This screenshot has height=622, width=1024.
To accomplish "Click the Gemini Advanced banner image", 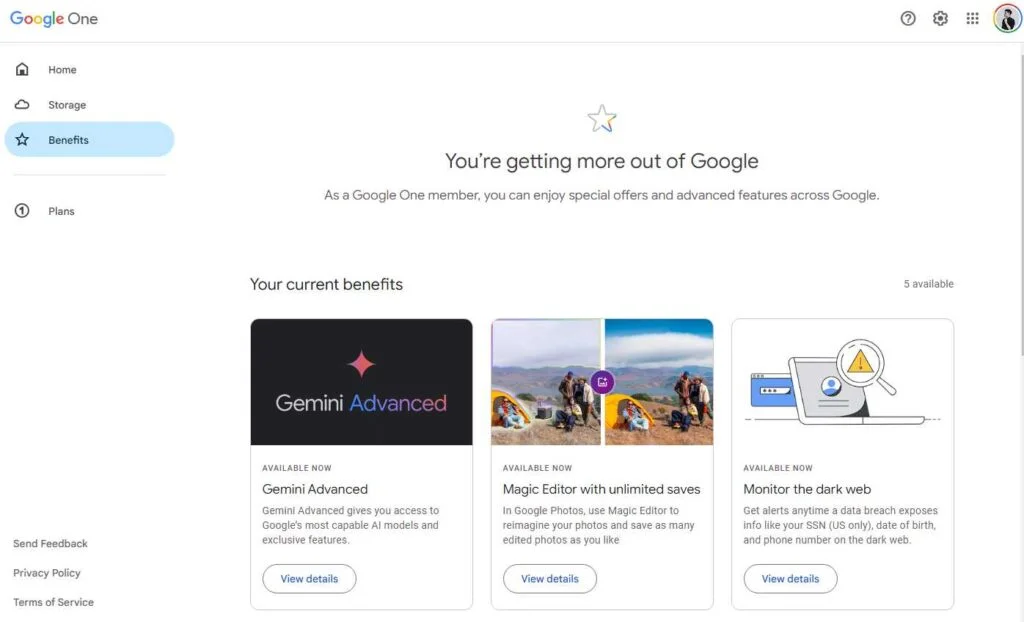I will tap(361, 382).
